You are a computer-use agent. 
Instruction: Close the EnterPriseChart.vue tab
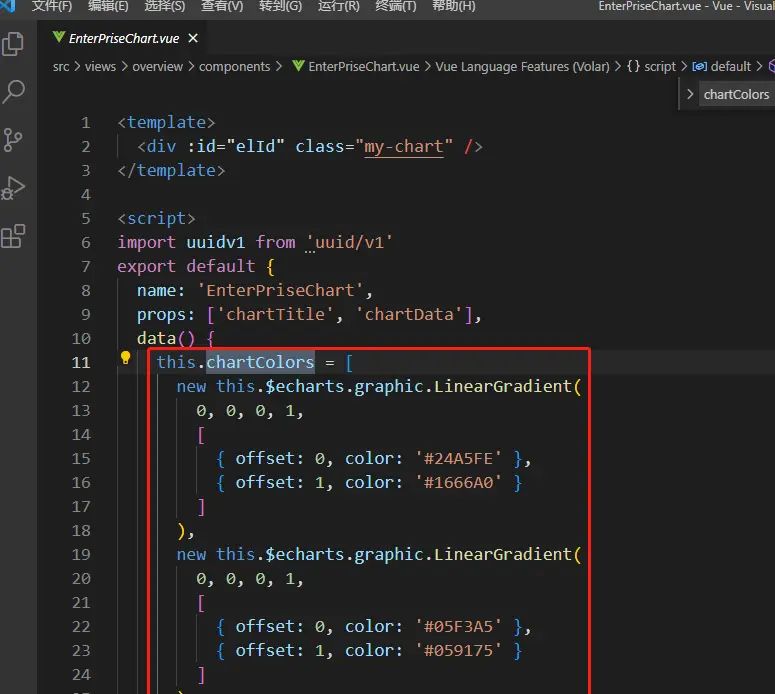click(192, 38)
